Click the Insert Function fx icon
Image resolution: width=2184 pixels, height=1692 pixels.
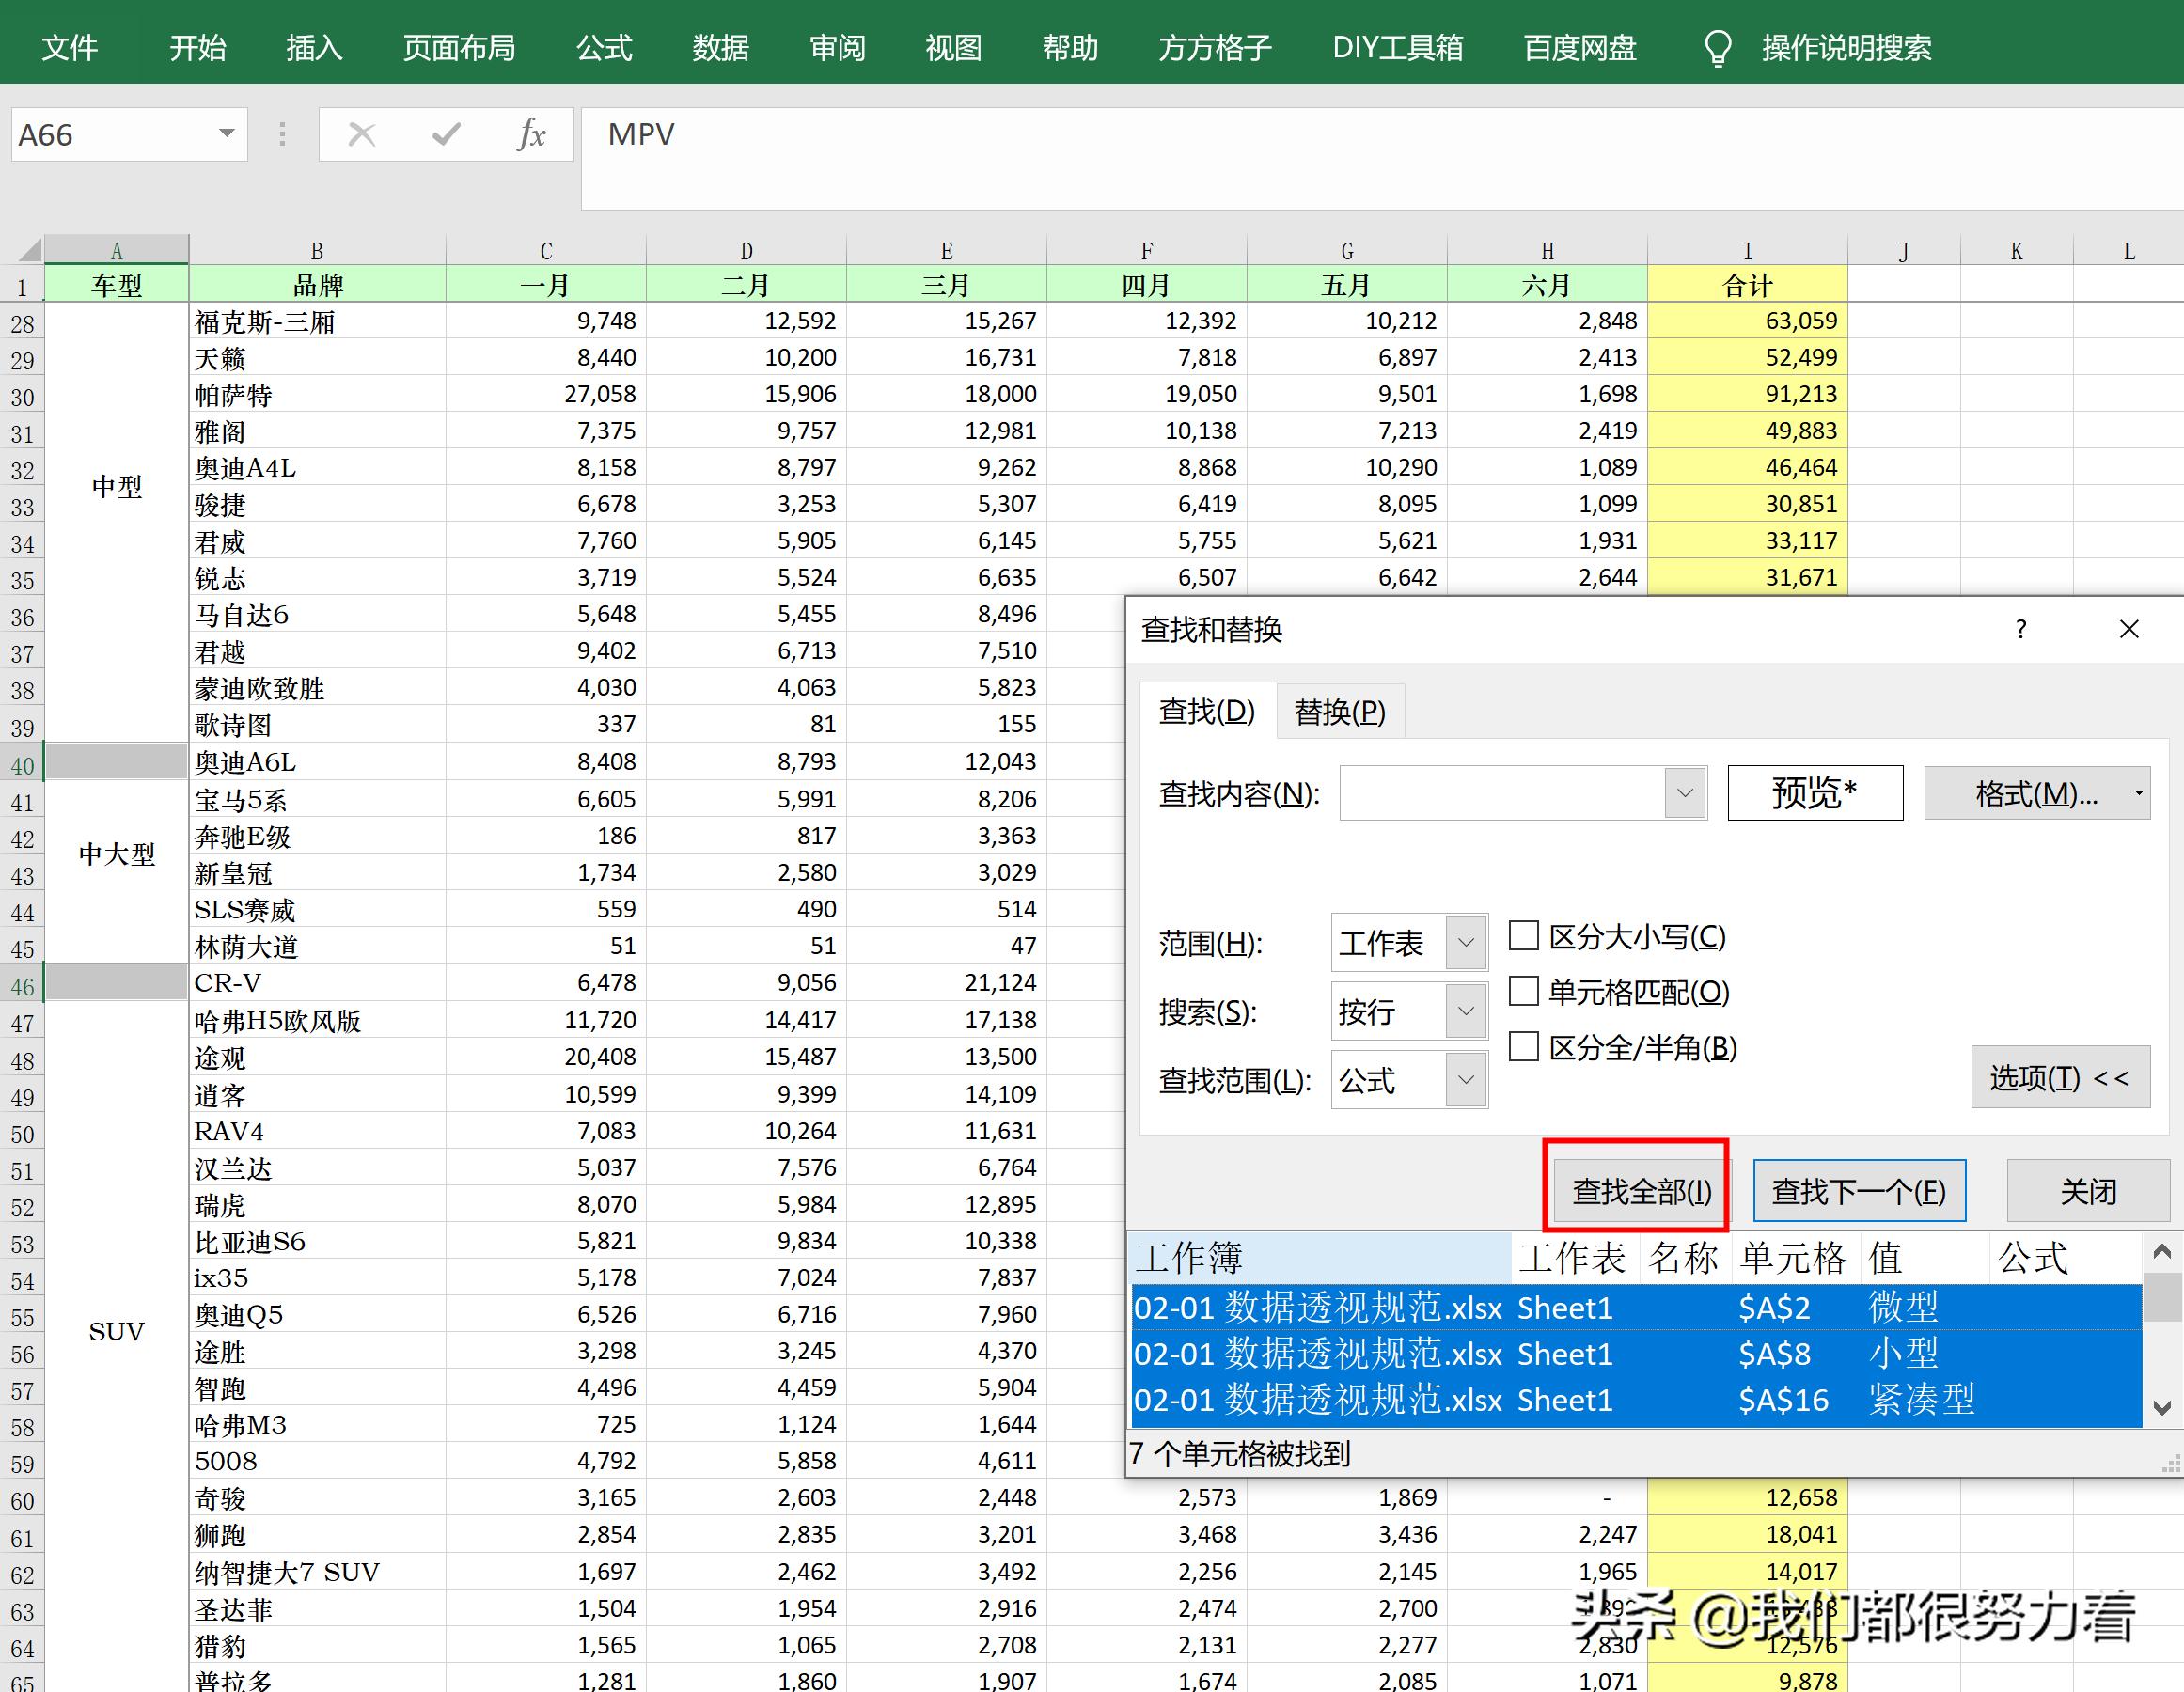click(532, 133)
